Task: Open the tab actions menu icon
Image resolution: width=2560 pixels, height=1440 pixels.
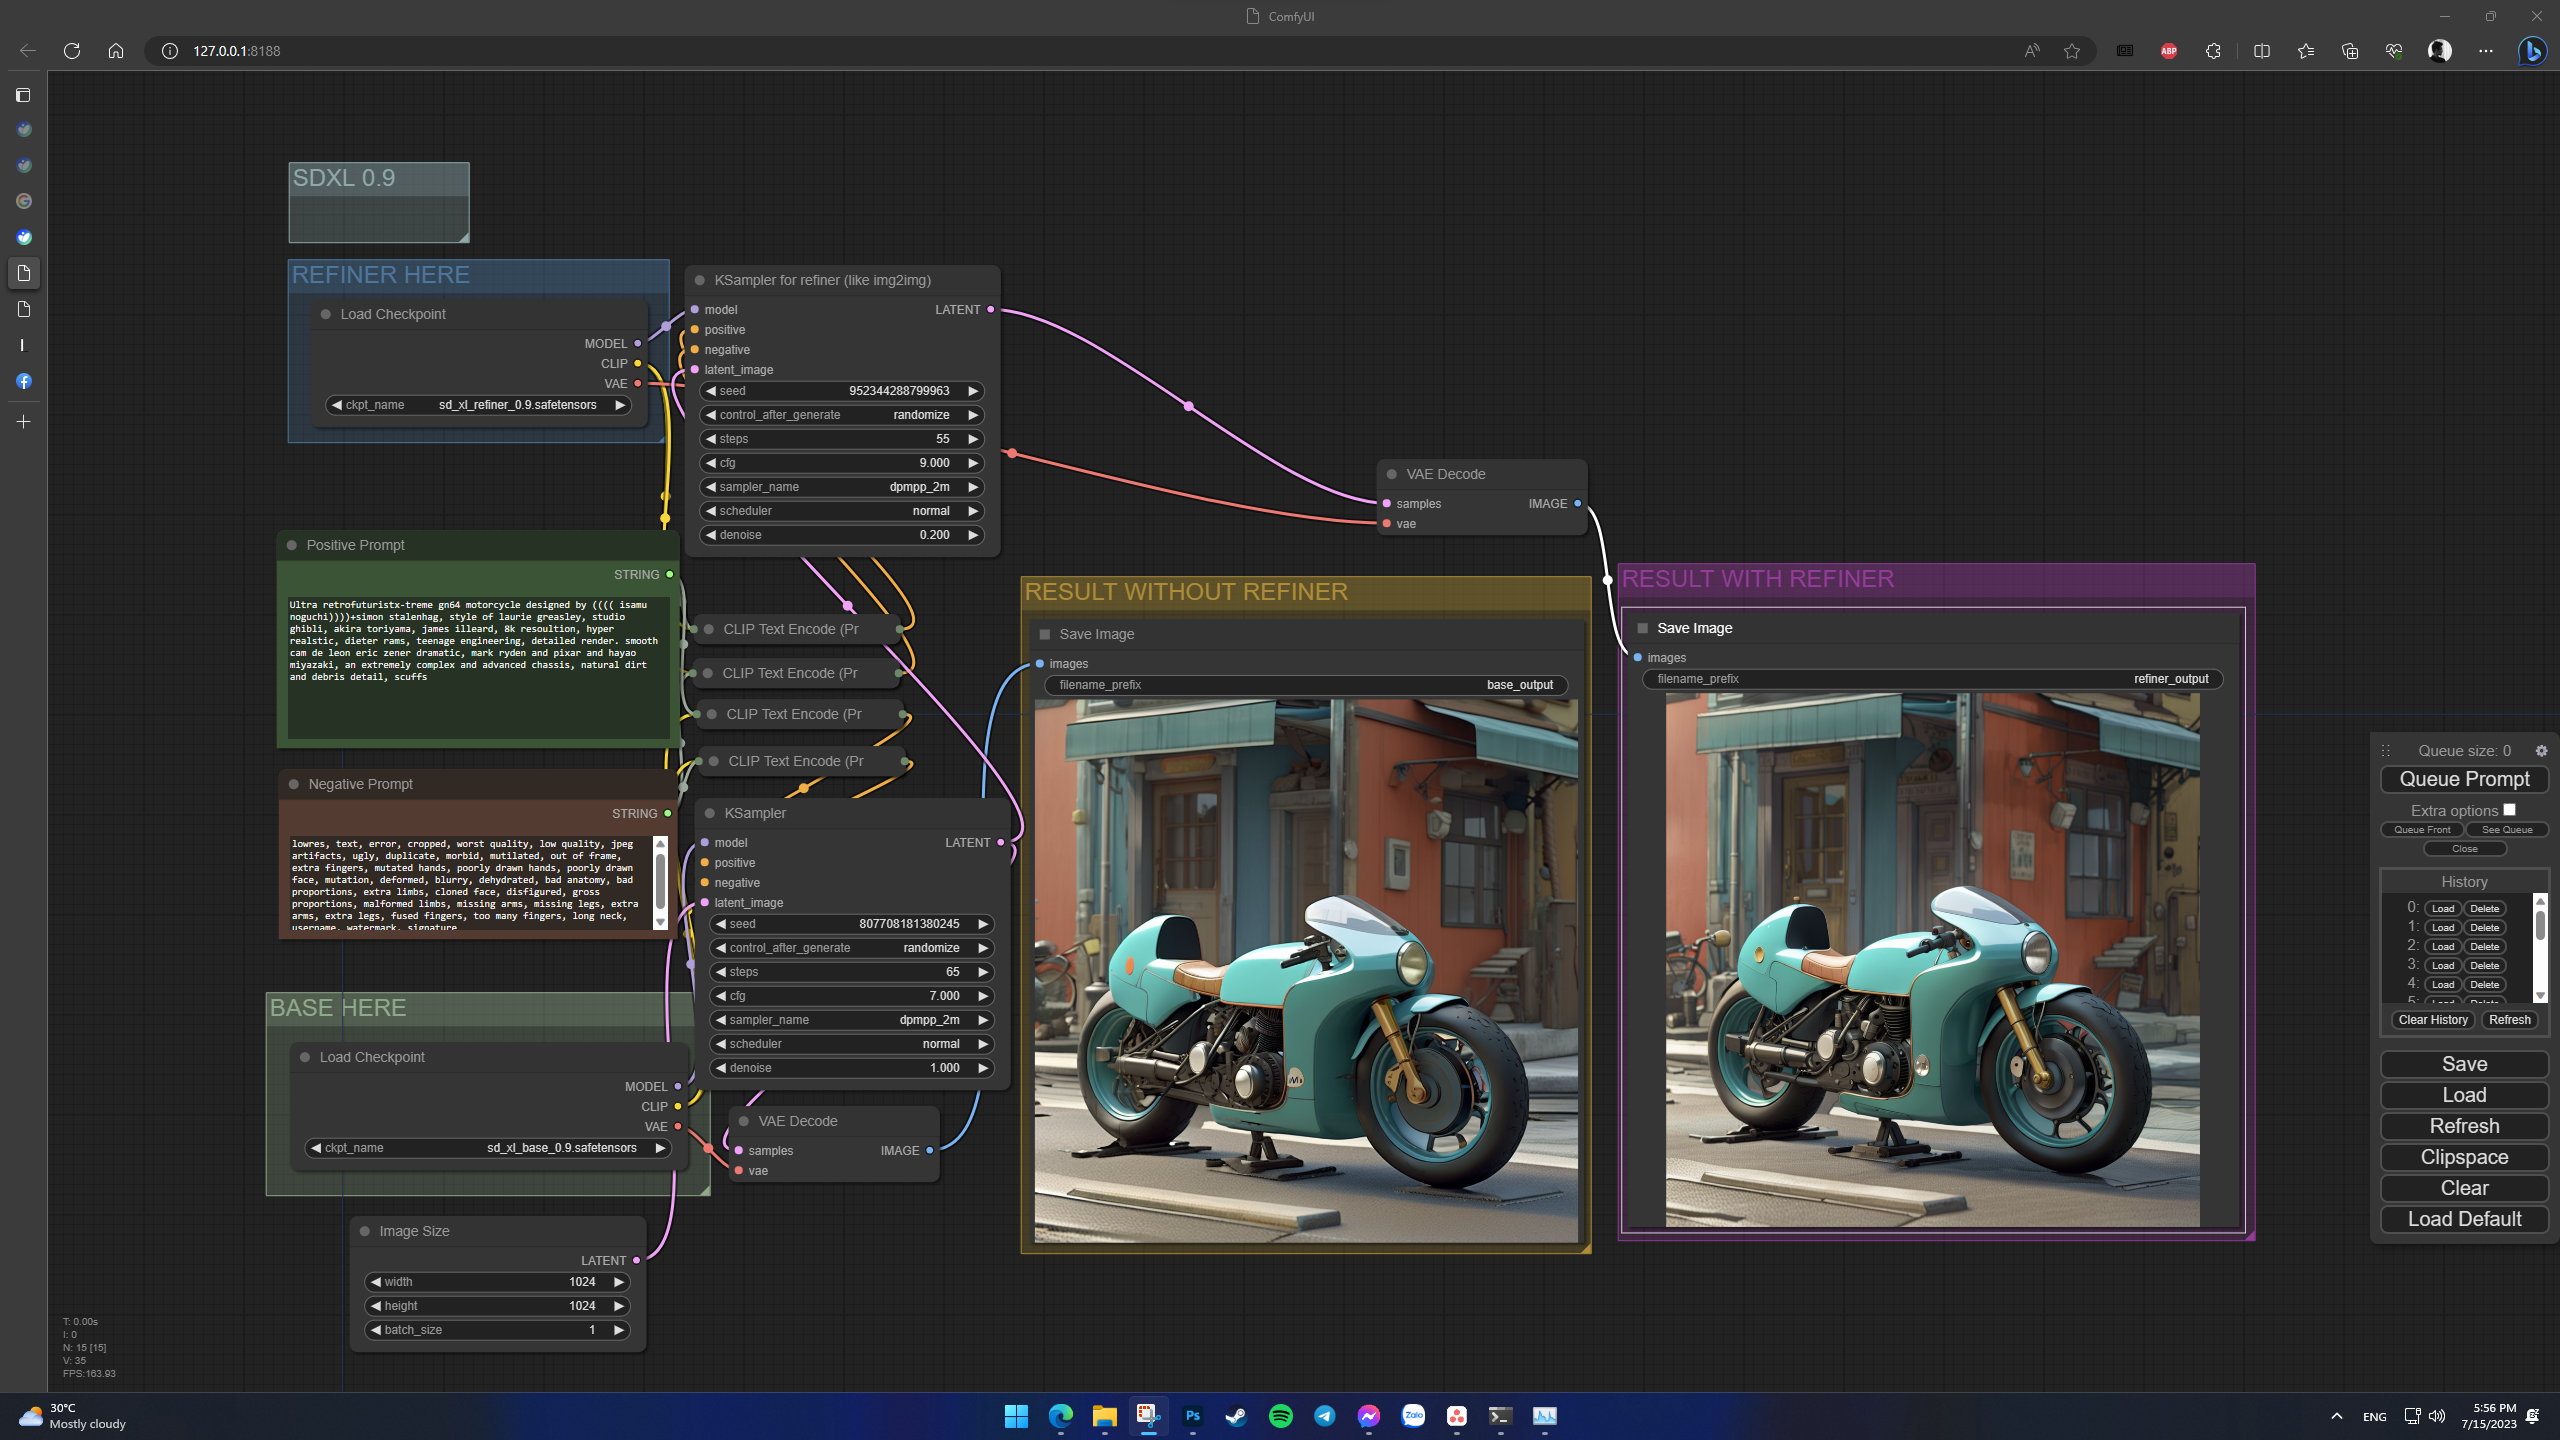Action: coord(23,95)
